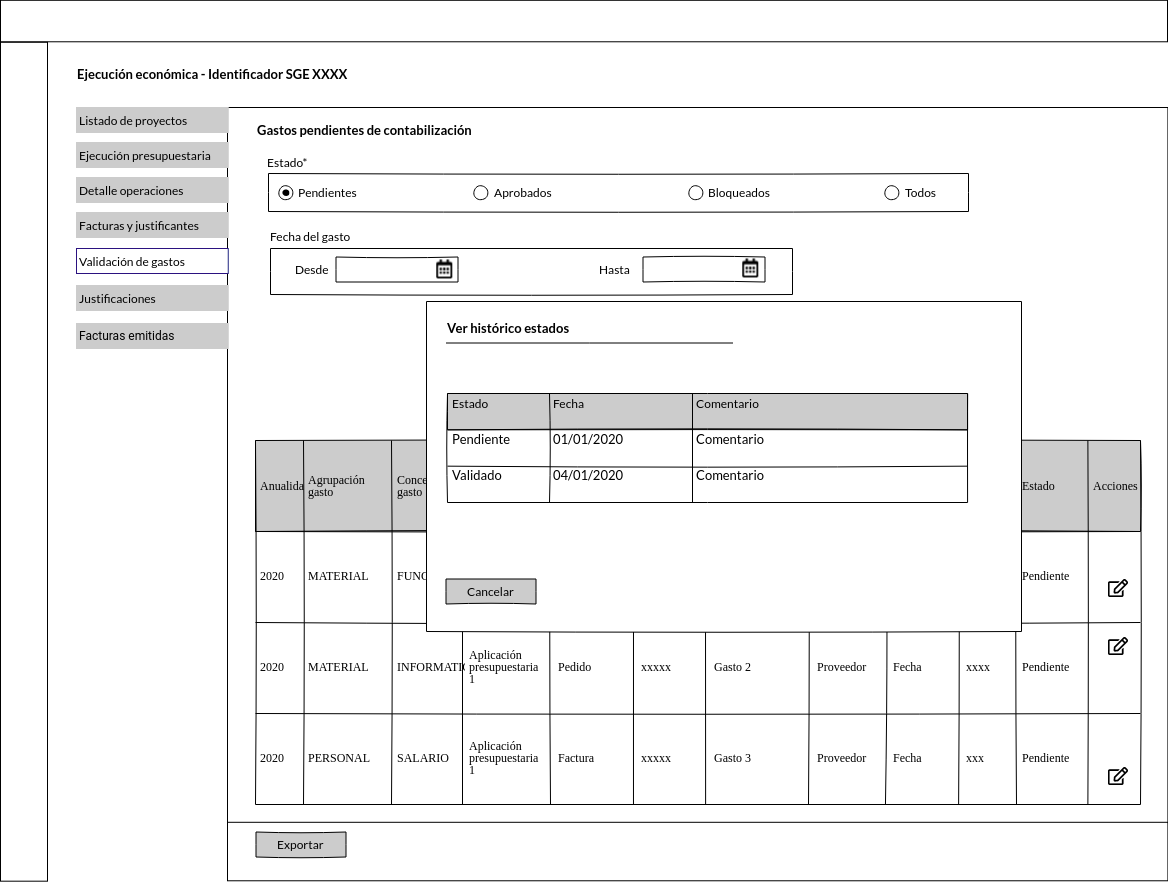The height and width of the screenshot is (882, 1168).
Task: Select Validación de gastos sidebar item
Action: click(x=152, y=262)
